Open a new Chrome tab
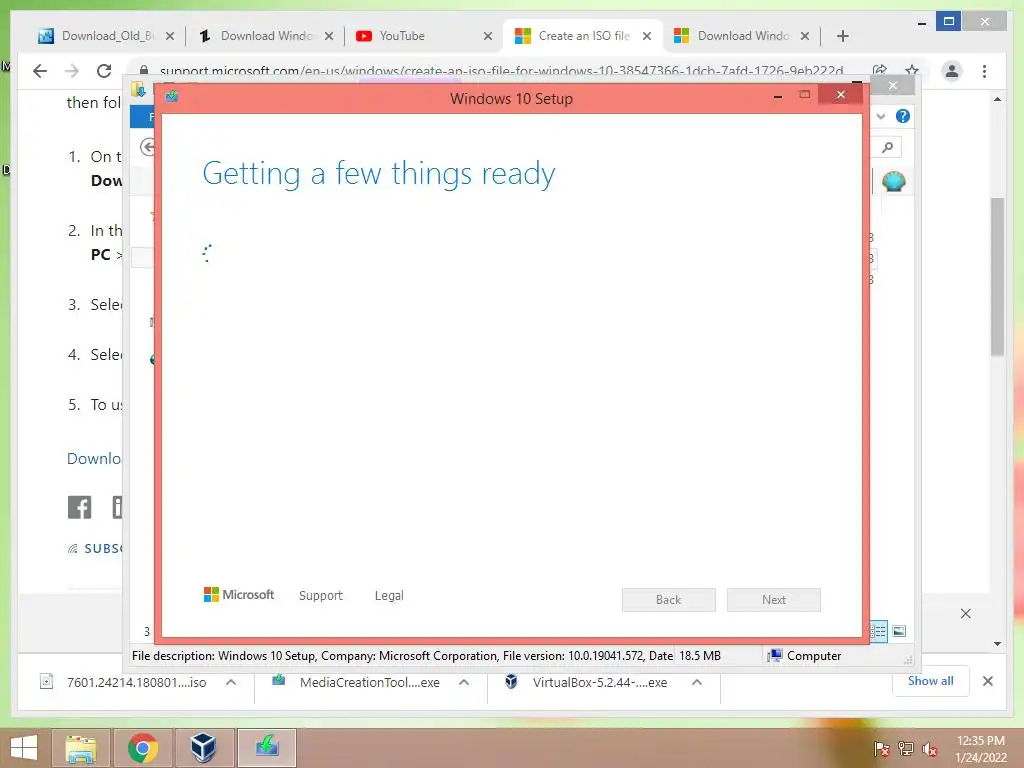Viewport: 1024px width, 768px height. click(x=842, y=36)
